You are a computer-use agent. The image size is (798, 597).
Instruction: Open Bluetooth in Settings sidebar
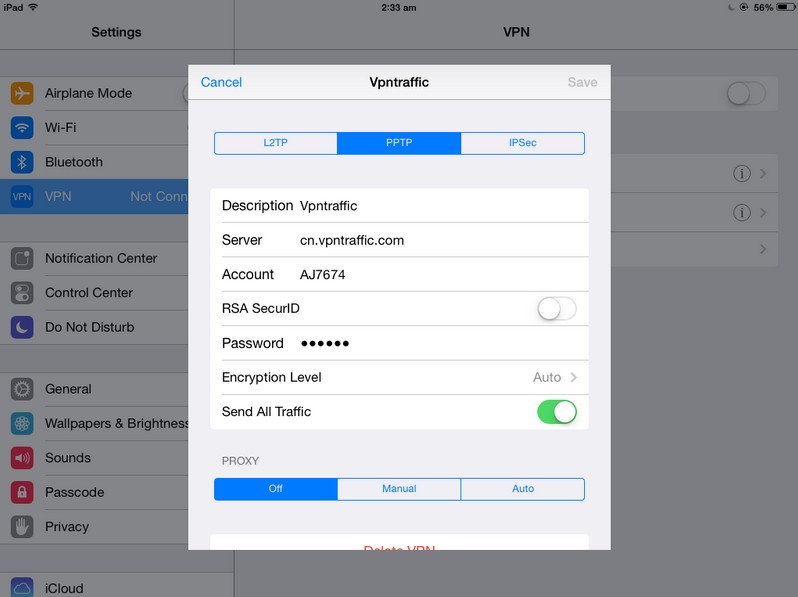[x=94, y=162]
